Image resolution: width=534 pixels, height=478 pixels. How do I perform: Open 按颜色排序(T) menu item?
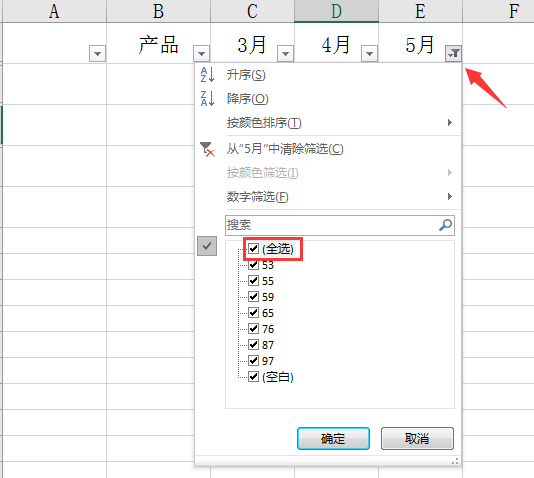click(264, 123)
